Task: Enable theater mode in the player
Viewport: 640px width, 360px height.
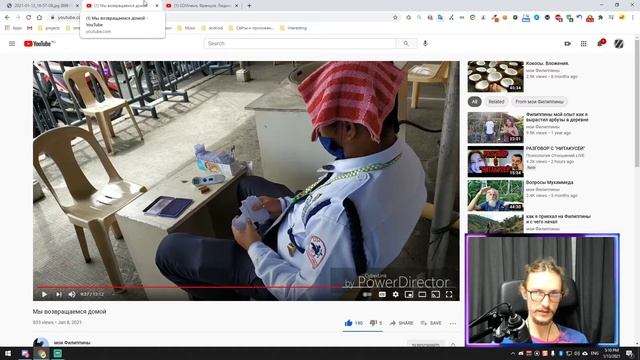Action: [422, 294]
